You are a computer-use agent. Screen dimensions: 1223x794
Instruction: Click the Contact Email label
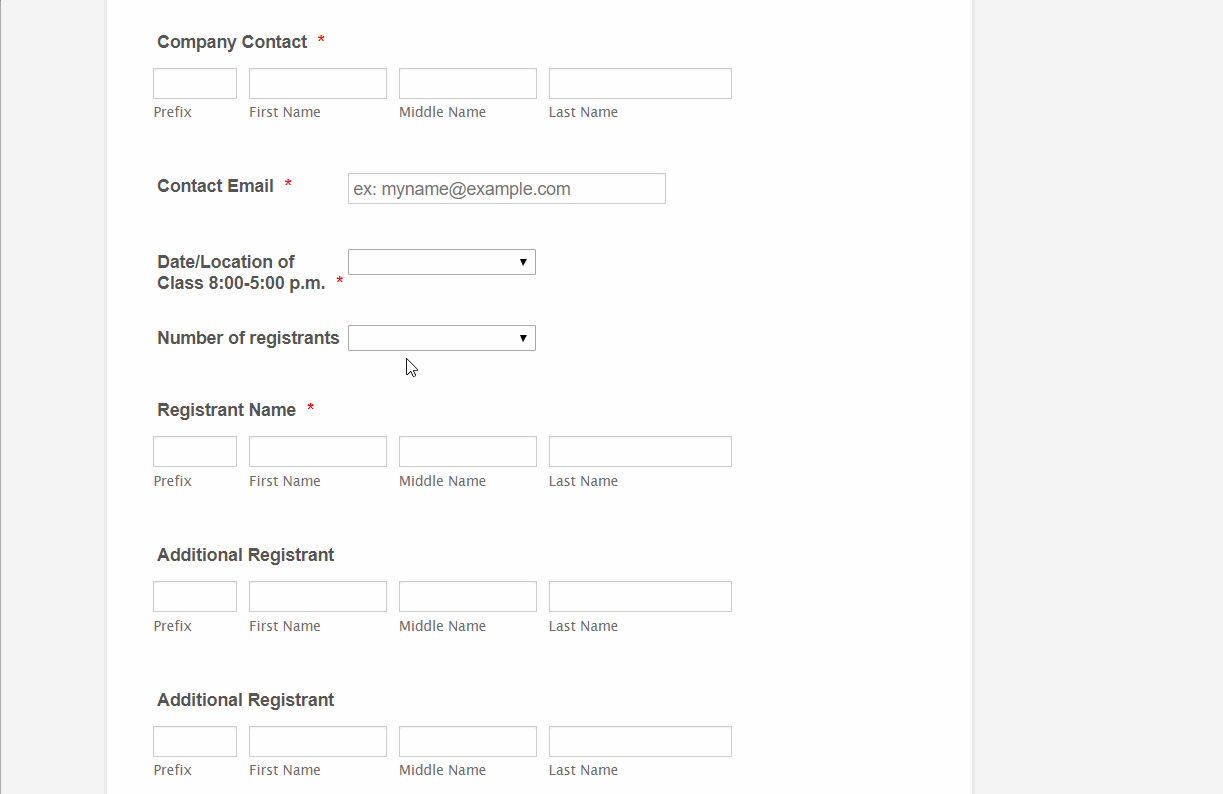click(215, 186)
